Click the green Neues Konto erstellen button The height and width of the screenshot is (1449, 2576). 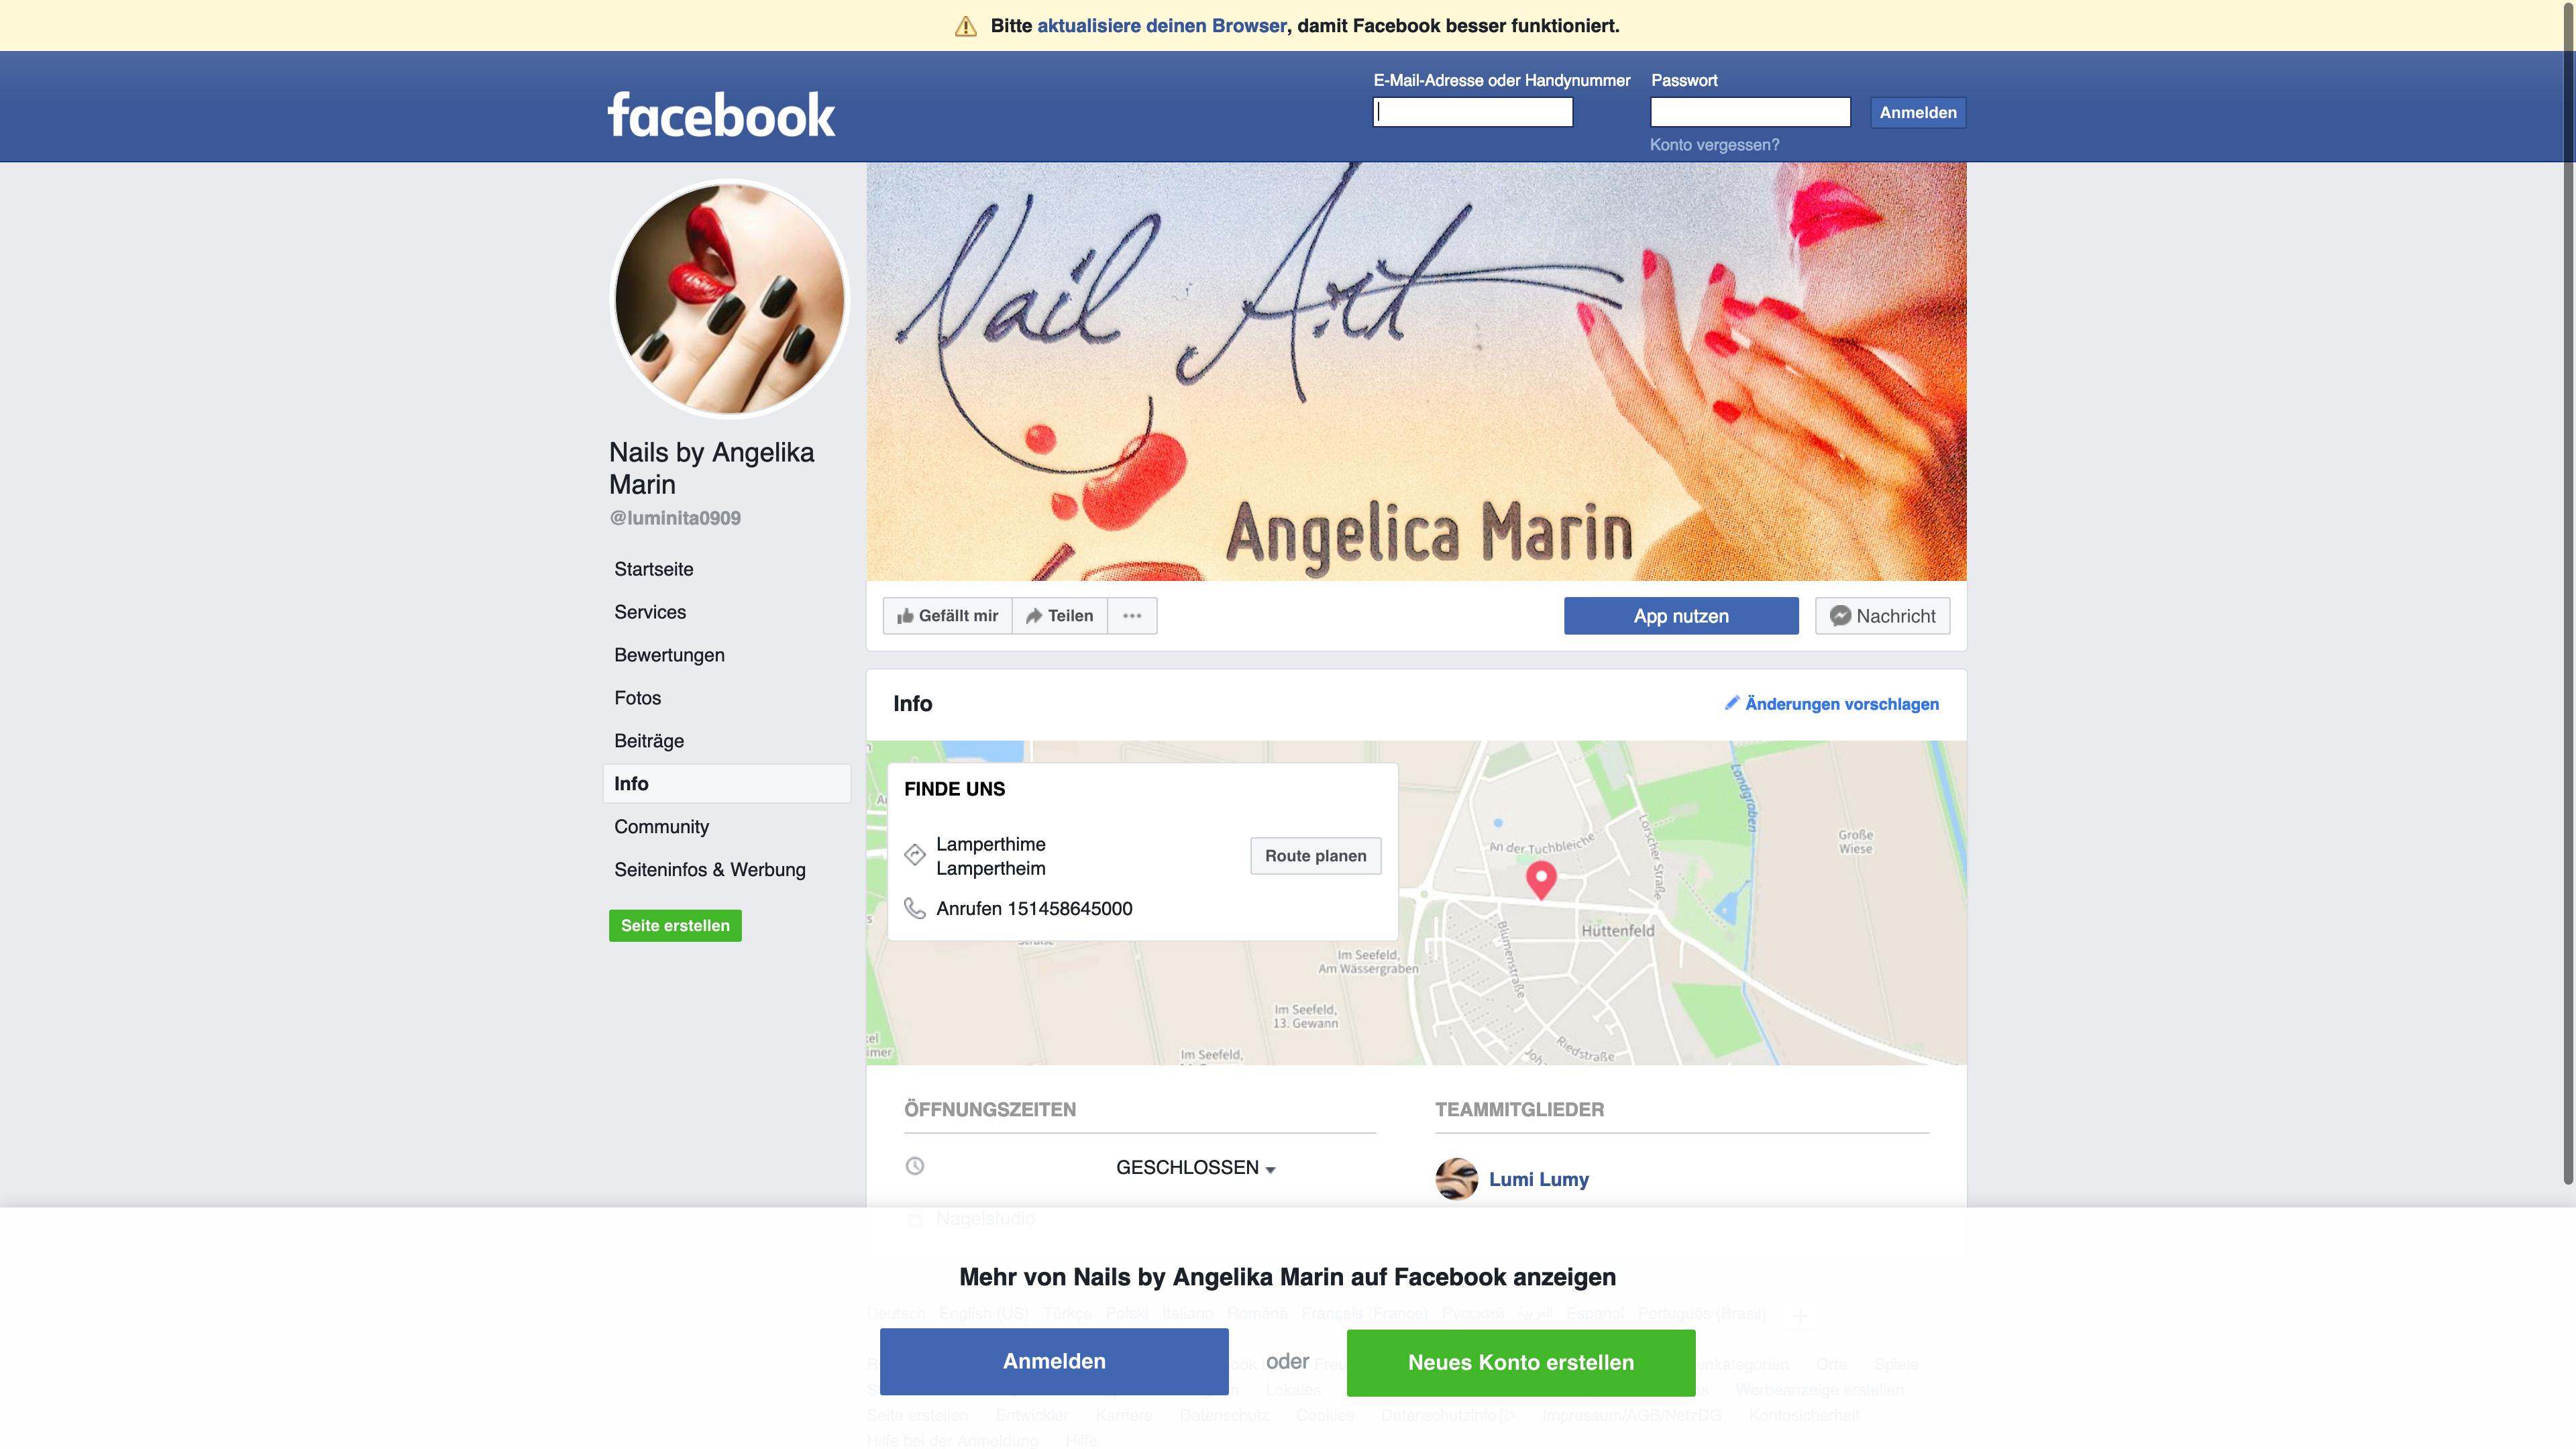click(x=1521, y=1362)
